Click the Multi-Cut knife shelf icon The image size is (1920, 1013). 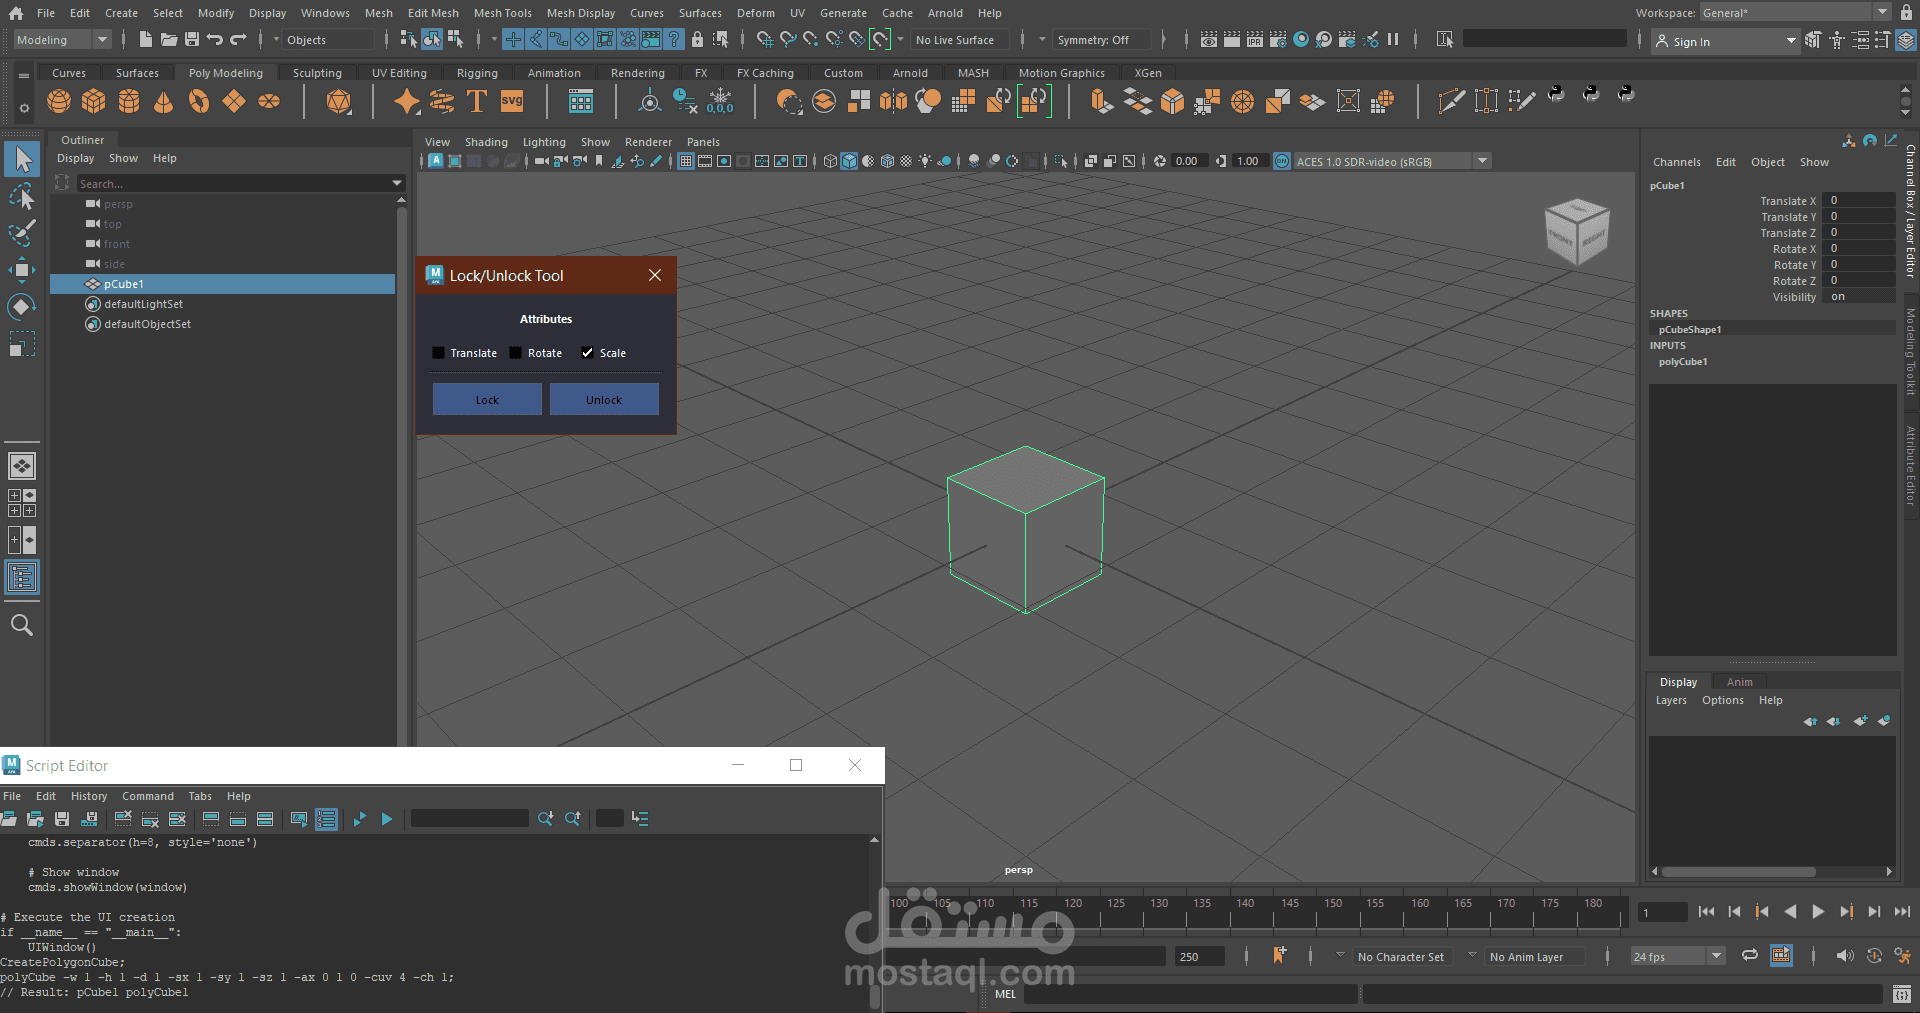pyautogui.click(x=1451, y=101)
